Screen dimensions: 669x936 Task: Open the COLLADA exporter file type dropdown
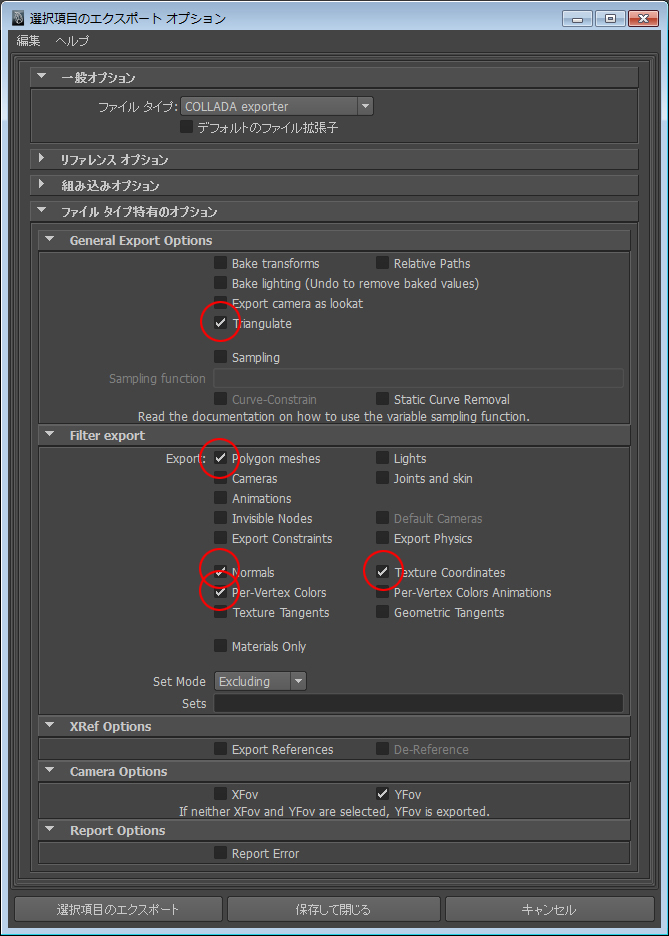[277, 106]
